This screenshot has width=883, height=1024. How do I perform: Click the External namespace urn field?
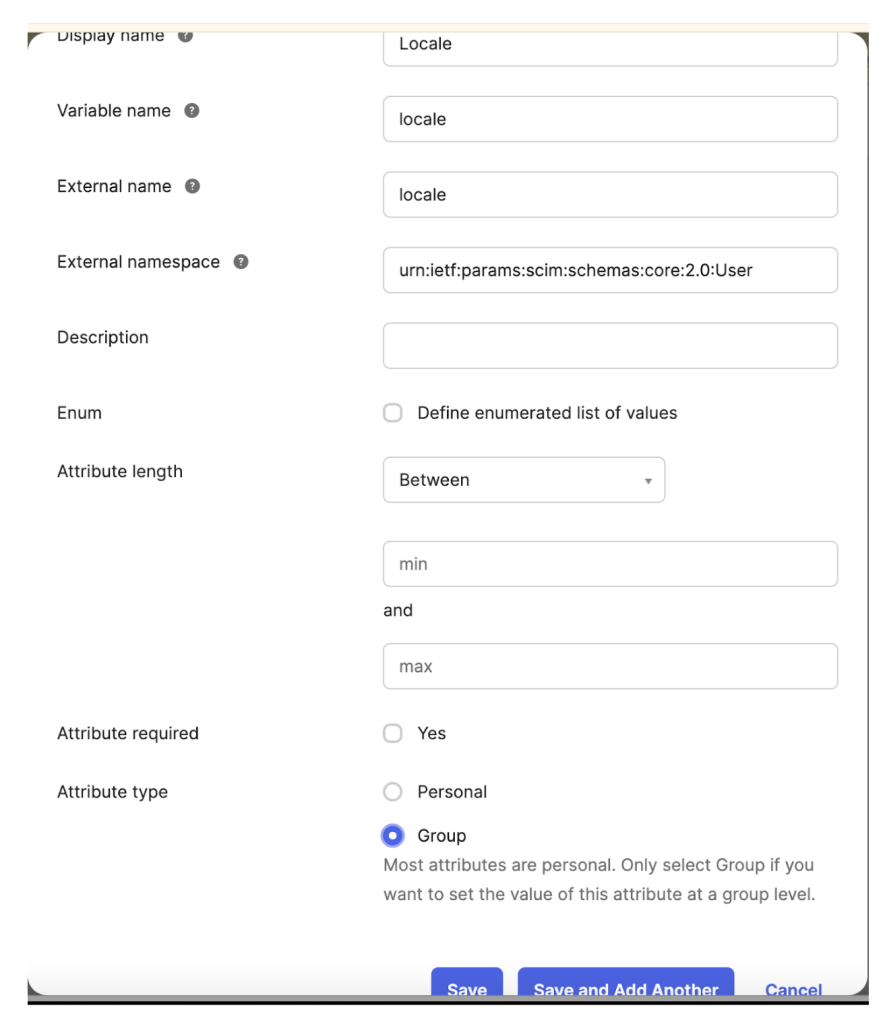click(x=610, y=270)
